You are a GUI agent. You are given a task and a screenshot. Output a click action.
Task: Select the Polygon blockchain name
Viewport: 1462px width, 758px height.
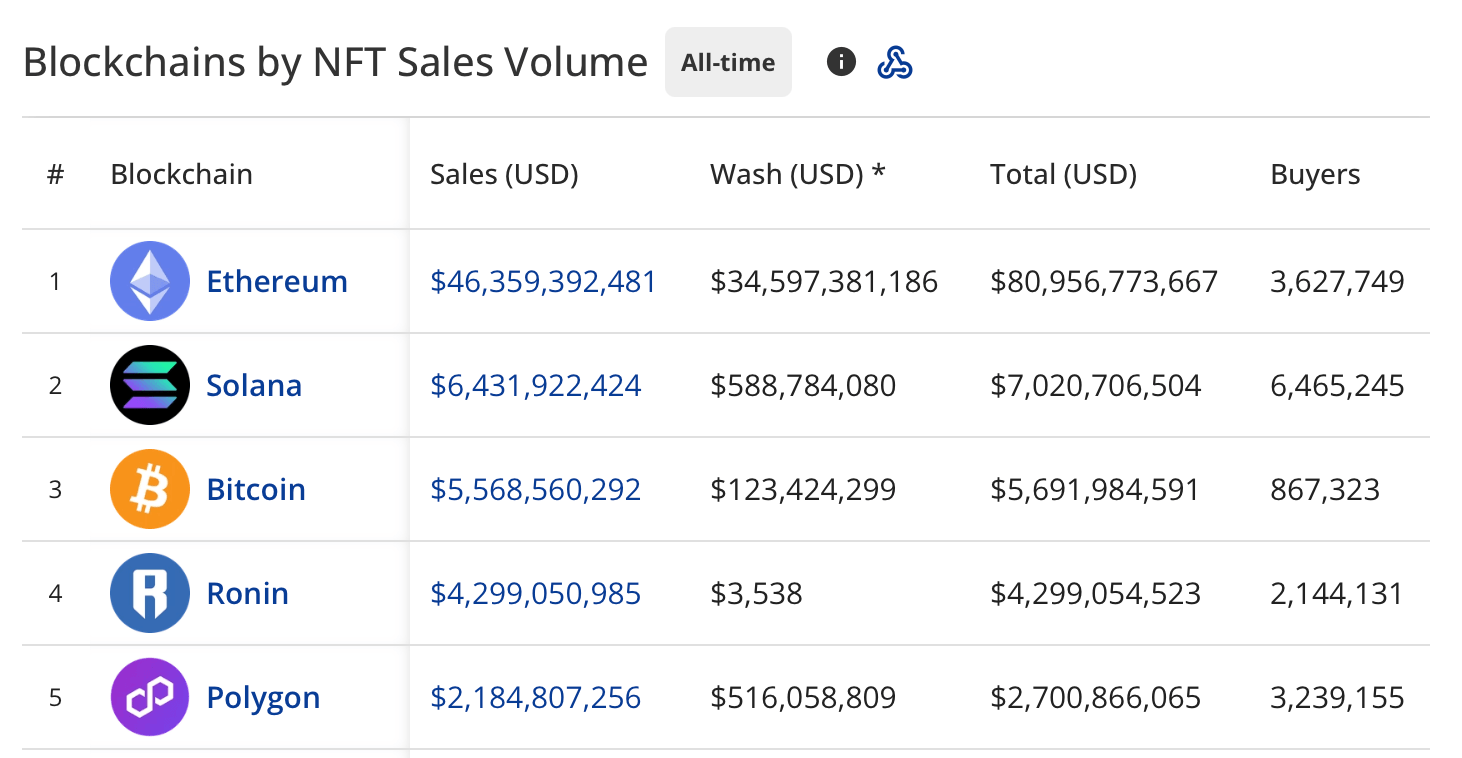tap(263, 697)
